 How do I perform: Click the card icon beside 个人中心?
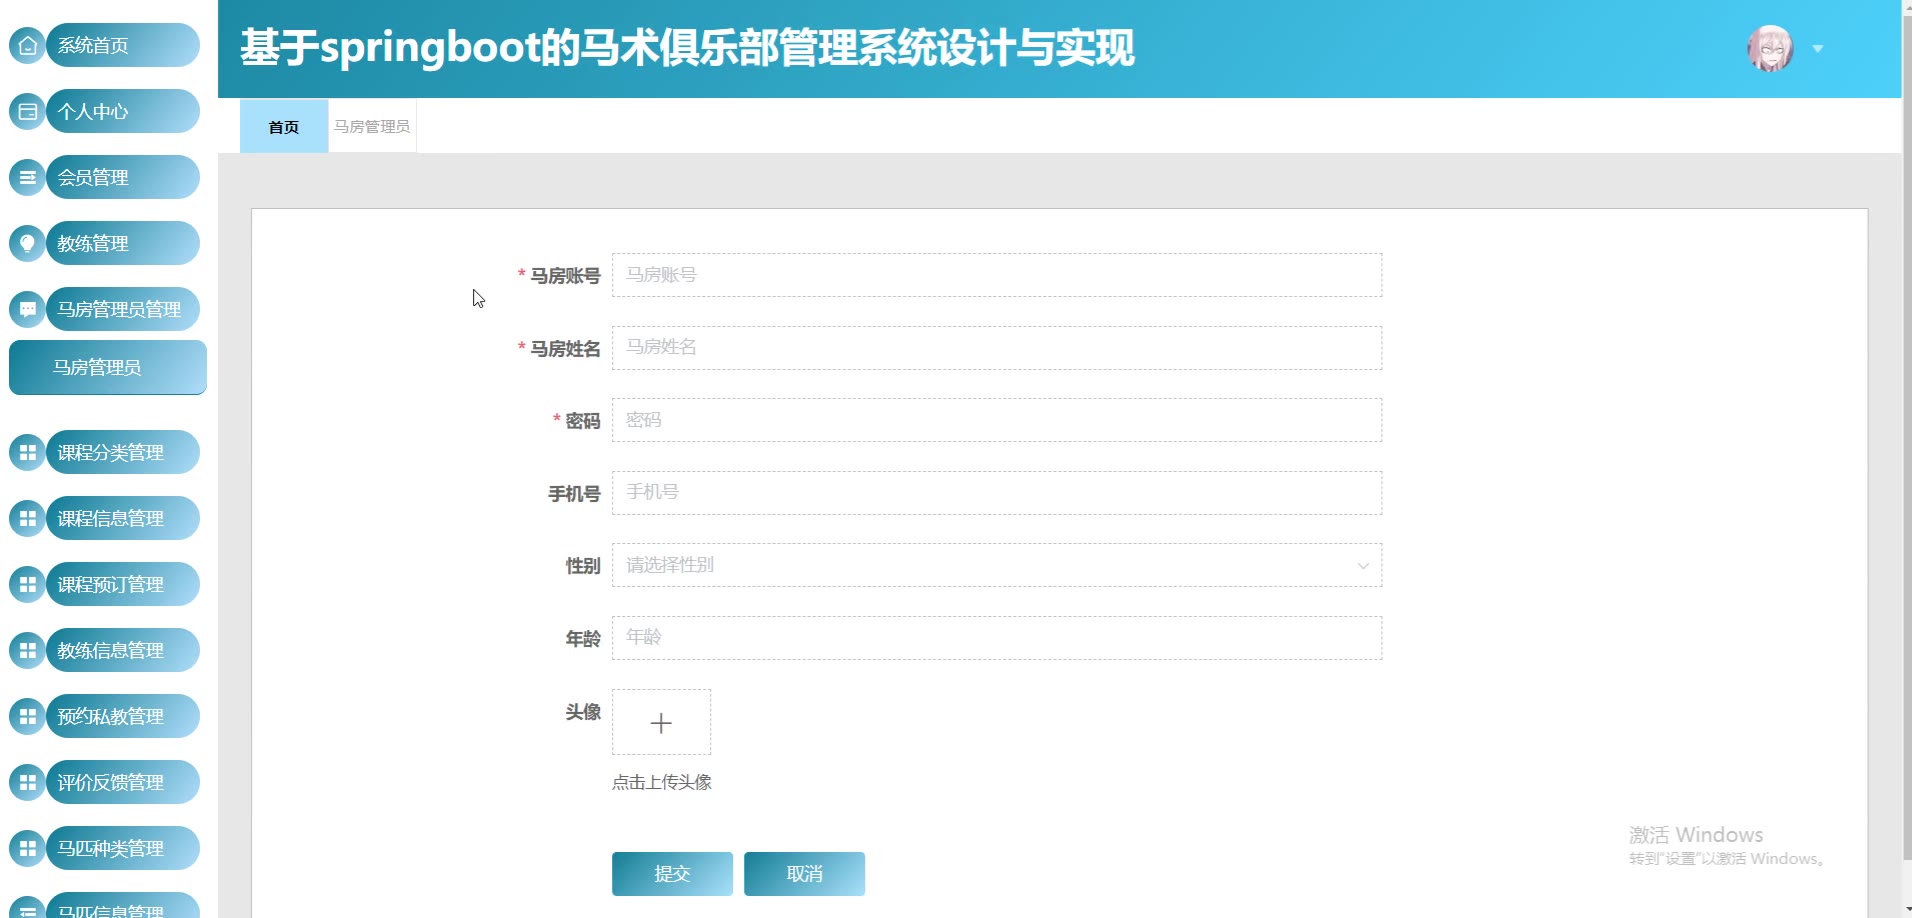pyautogui.click(x=28, y=111)
